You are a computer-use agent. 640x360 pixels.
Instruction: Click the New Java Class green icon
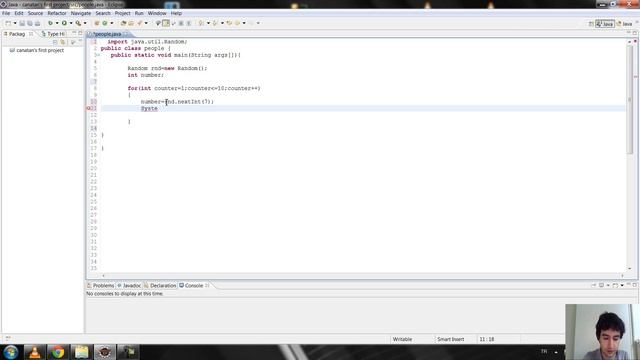click(x=104, y=23)
